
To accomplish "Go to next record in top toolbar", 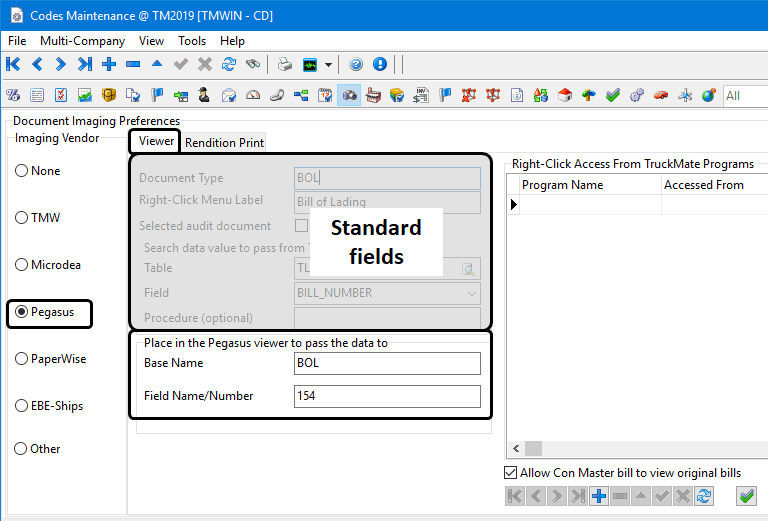I will pos(61,64).
